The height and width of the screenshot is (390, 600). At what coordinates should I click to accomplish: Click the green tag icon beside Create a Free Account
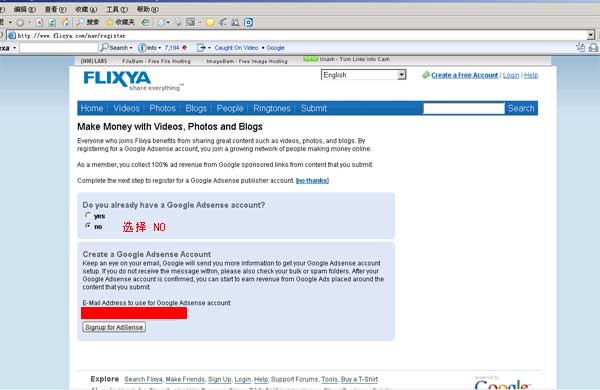(426, 75)
